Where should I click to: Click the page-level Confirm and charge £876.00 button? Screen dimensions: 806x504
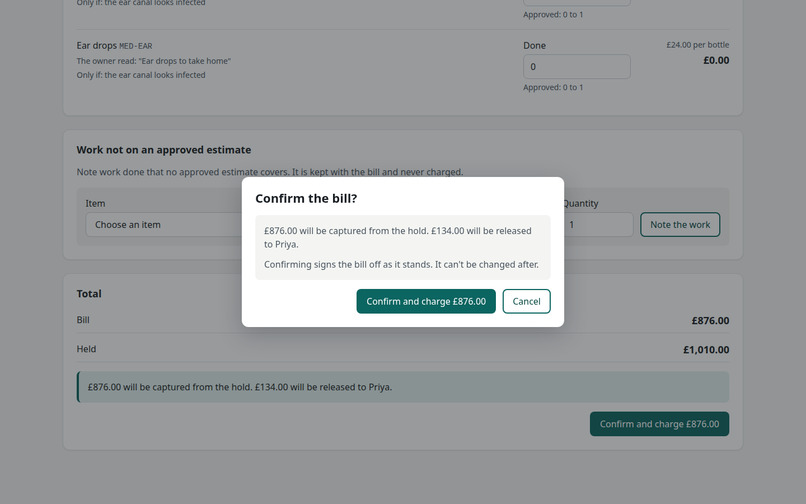click(659, 424)
